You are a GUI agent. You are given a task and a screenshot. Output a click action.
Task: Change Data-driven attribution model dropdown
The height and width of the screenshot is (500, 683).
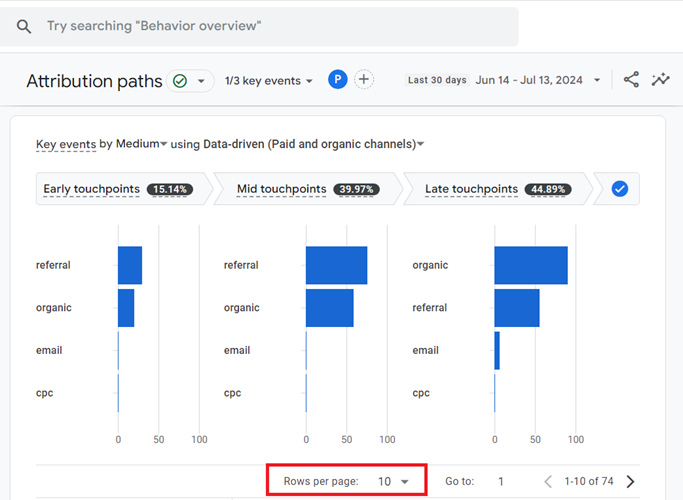tap(314, 144)
